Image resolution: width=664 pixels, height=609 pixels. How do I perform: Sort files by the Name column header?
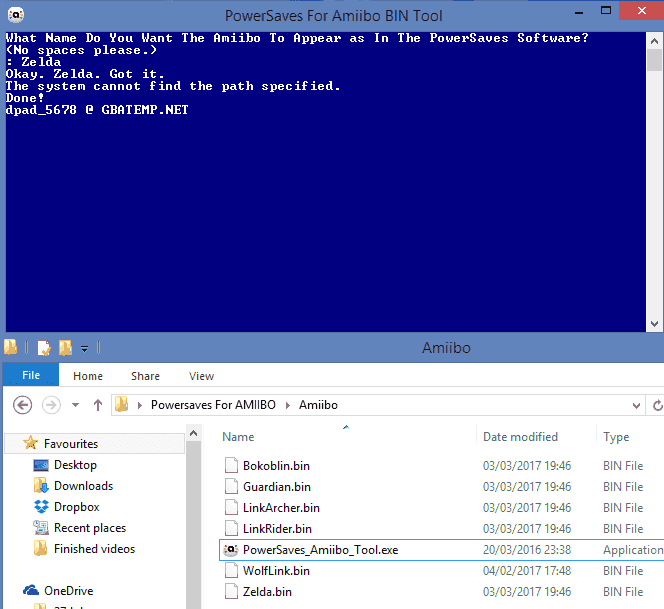[238, 437]
